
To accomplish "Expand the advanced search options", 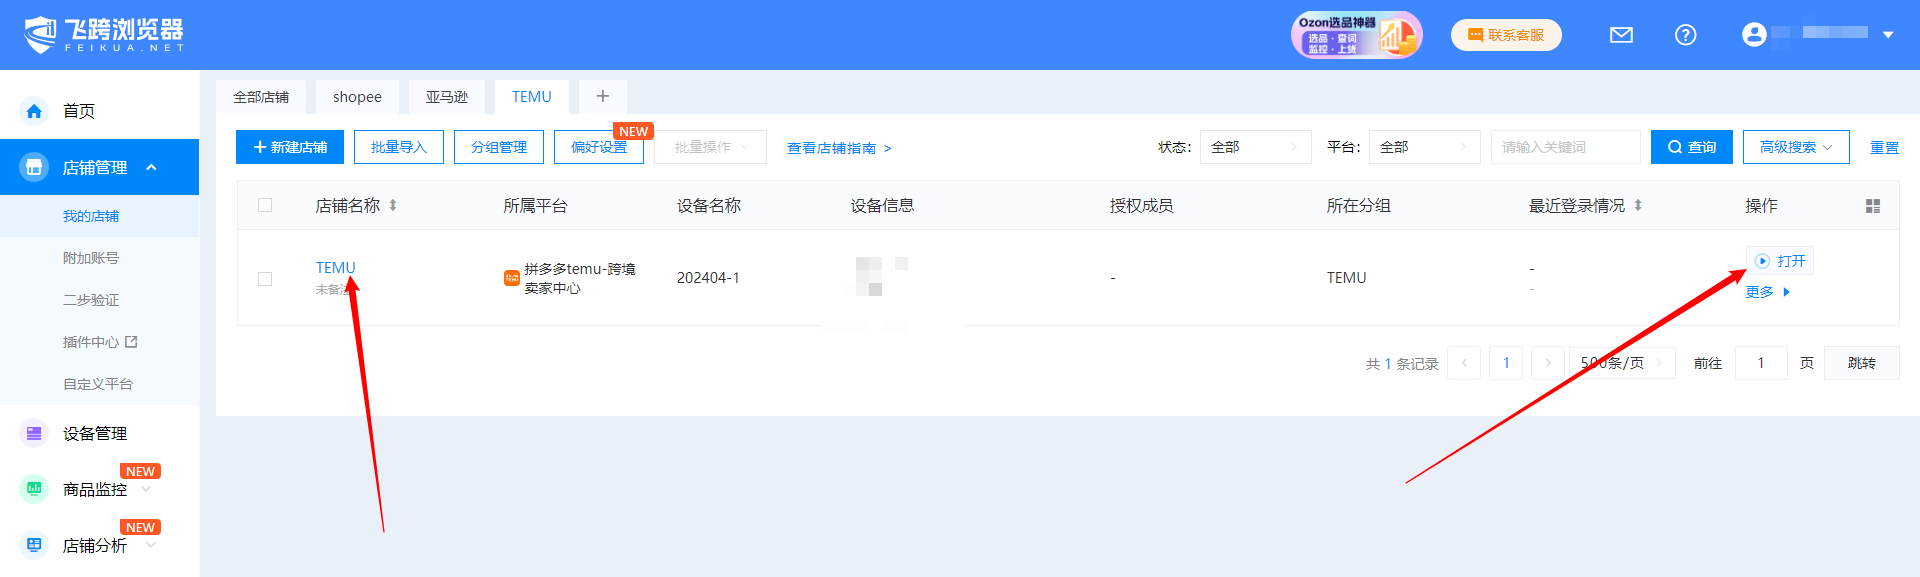I will click(x=1795, y=147).
